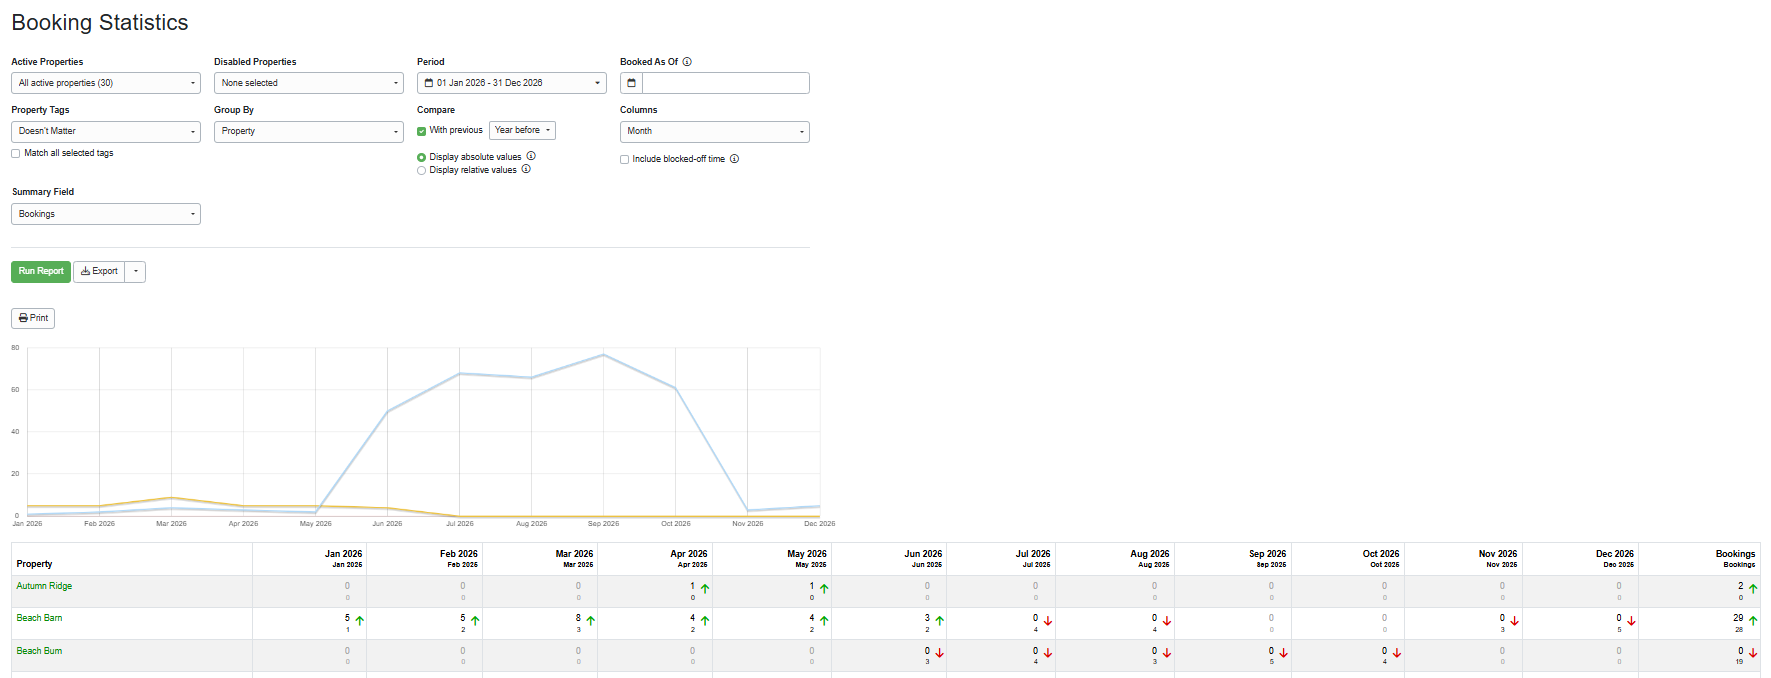Open the Summary Field Bookings dropdown
Viewport: 1771px width, 678px height.
106,214
